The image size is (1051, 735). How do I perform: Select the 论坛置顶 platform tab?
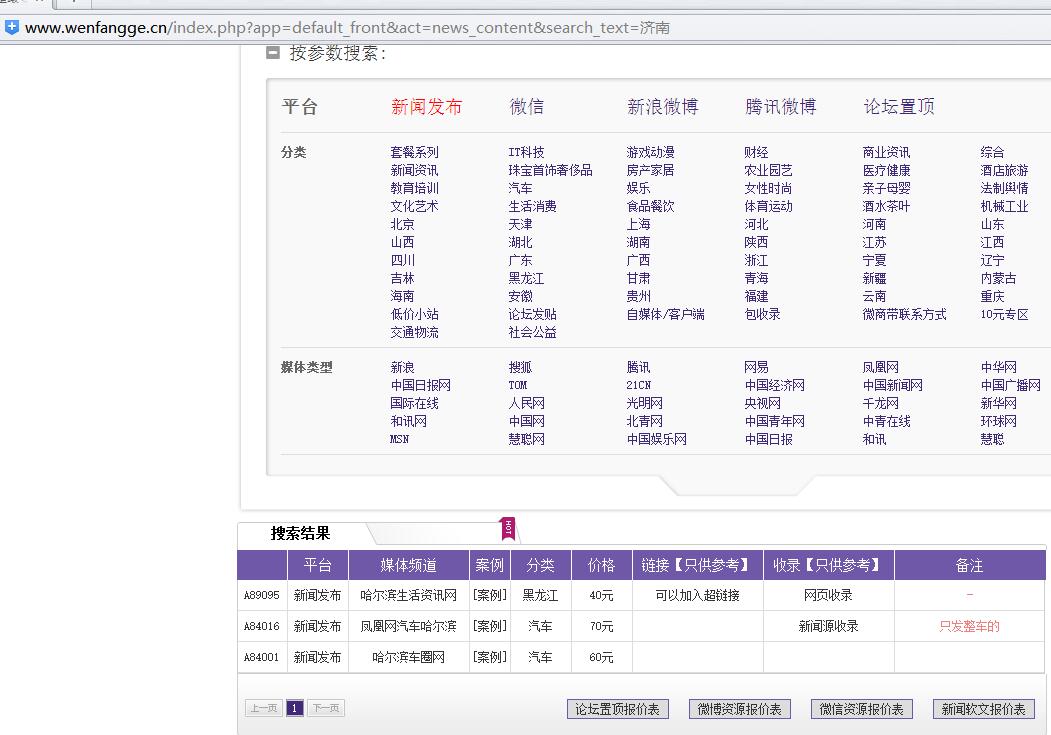click(899, 107)
